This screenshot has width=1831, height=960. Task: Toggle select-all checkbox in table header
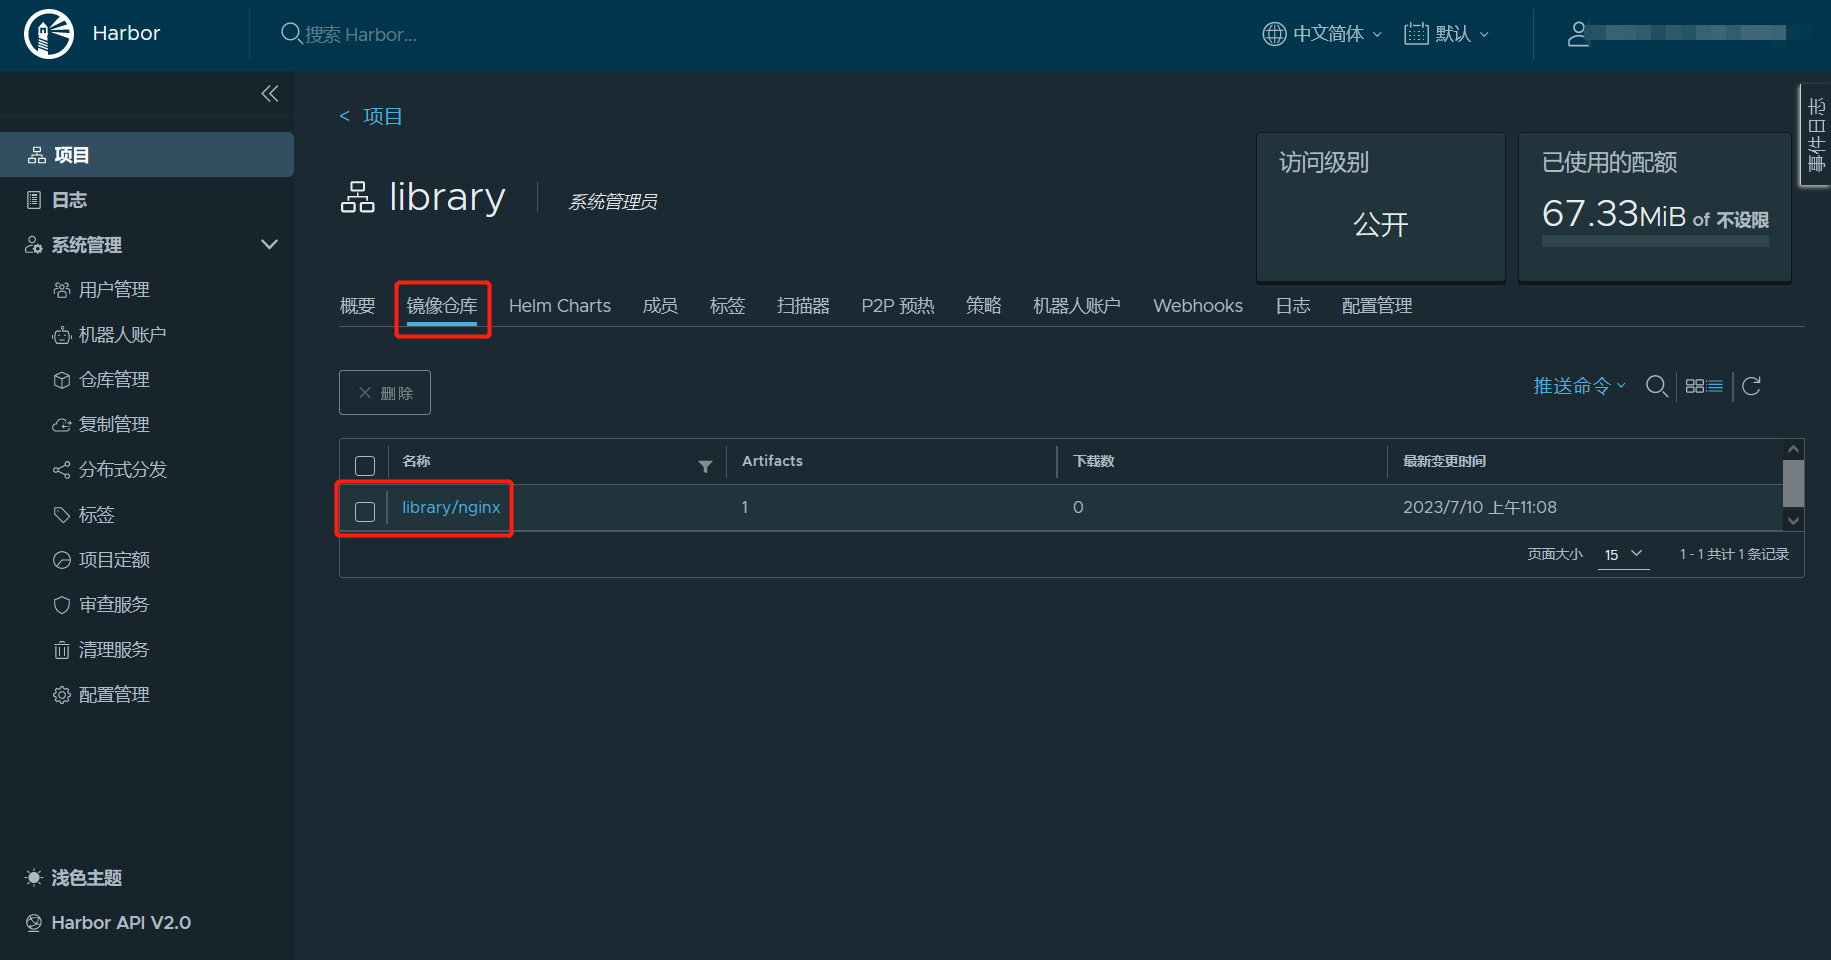click(365, 466)
